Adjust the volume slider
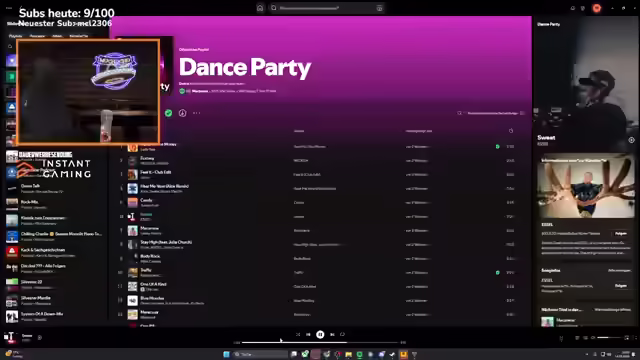This screenshot has width=640, height=360. point(609,338)
